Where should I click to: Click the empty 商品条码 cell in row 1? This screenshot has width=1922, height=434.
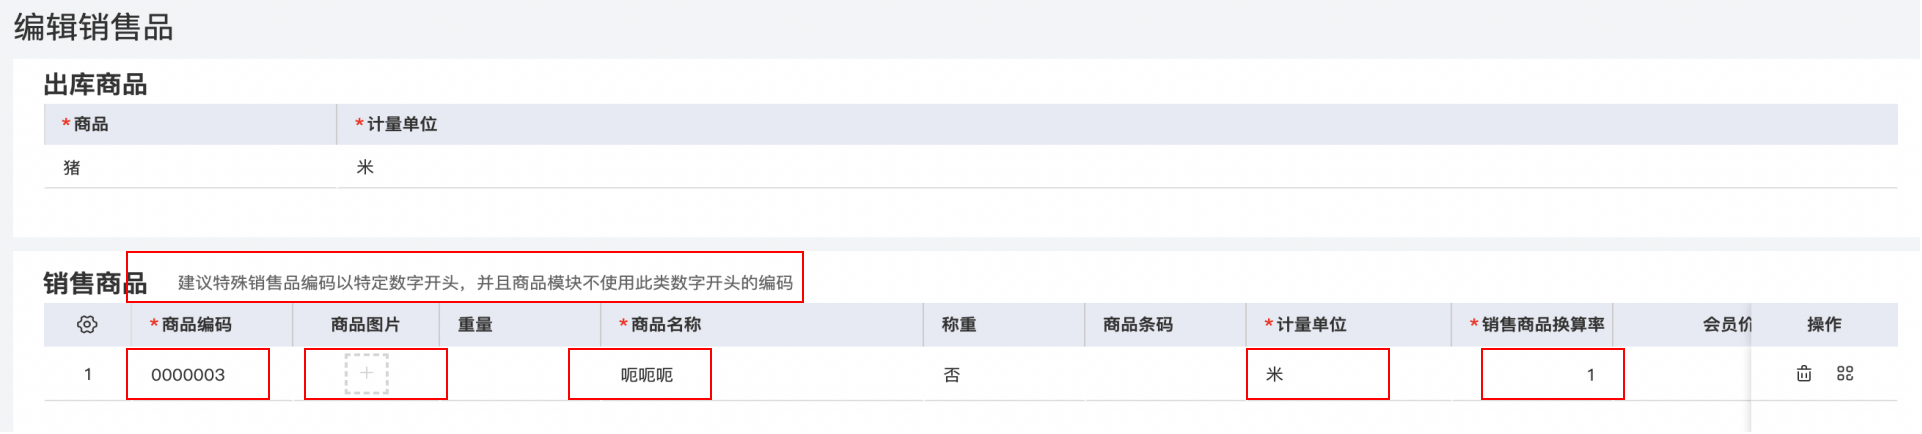coord(1165,375)
